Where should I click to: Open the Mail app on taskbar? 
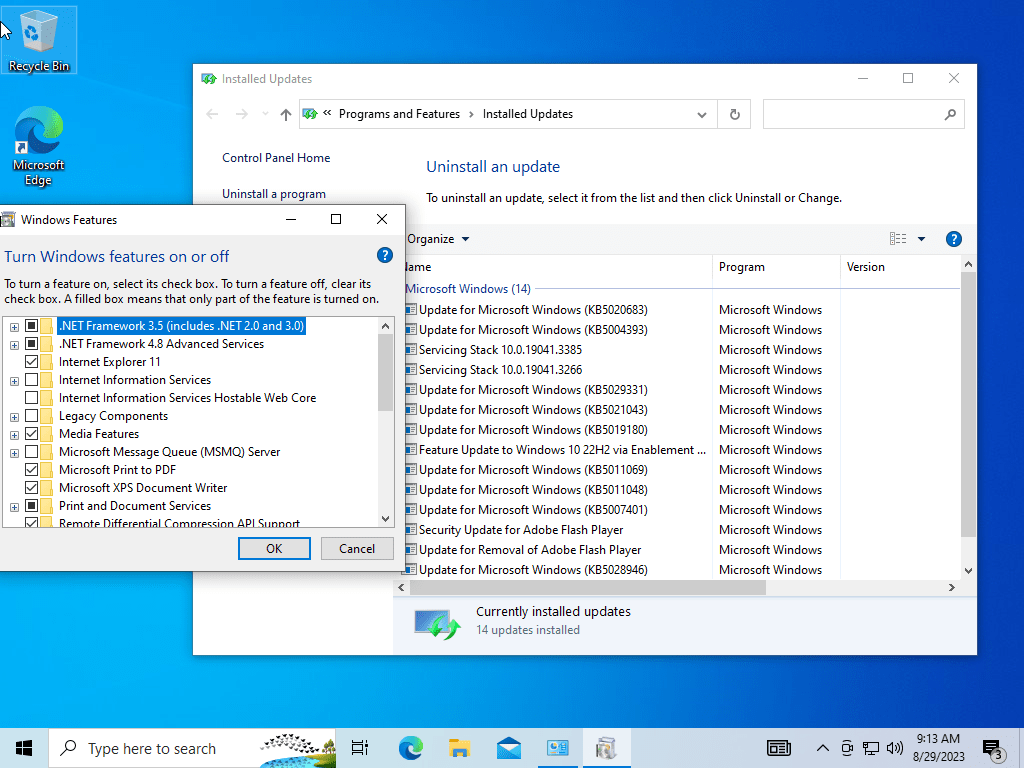point(509,748)
